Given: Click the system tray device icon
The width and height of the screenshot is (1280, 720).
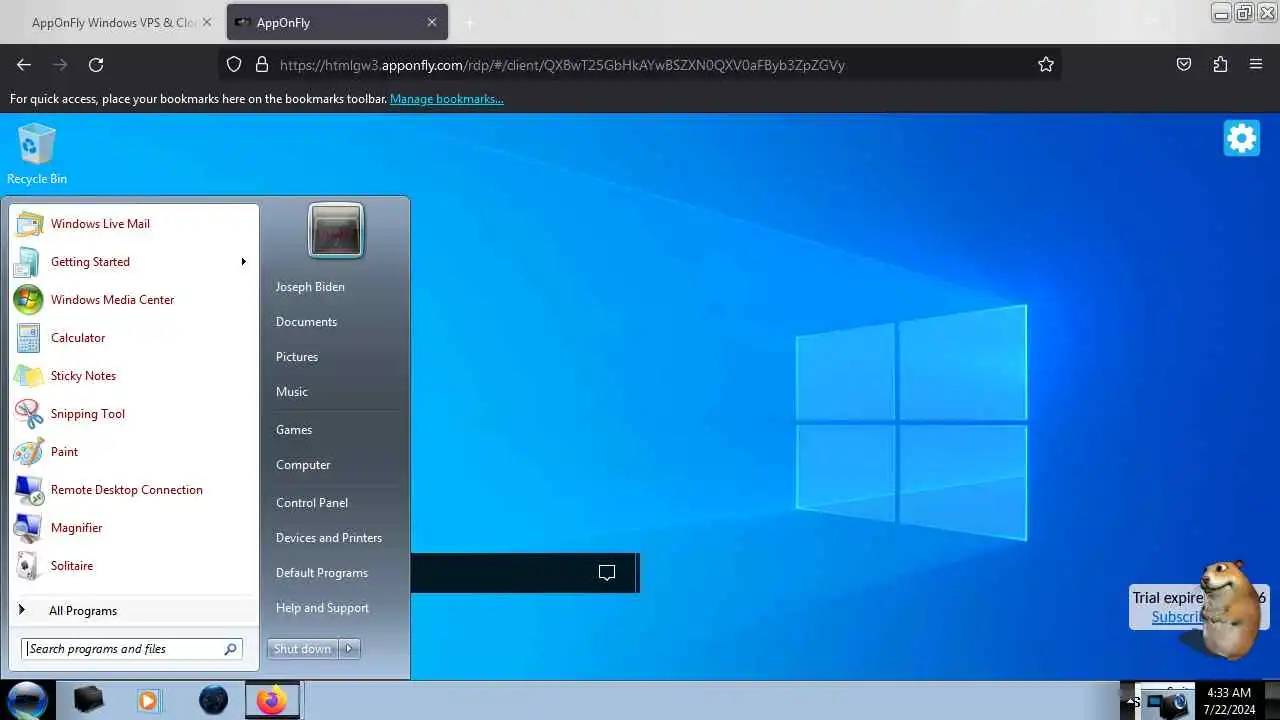Looking at the screenshot, I should (x=1166, y=703).
